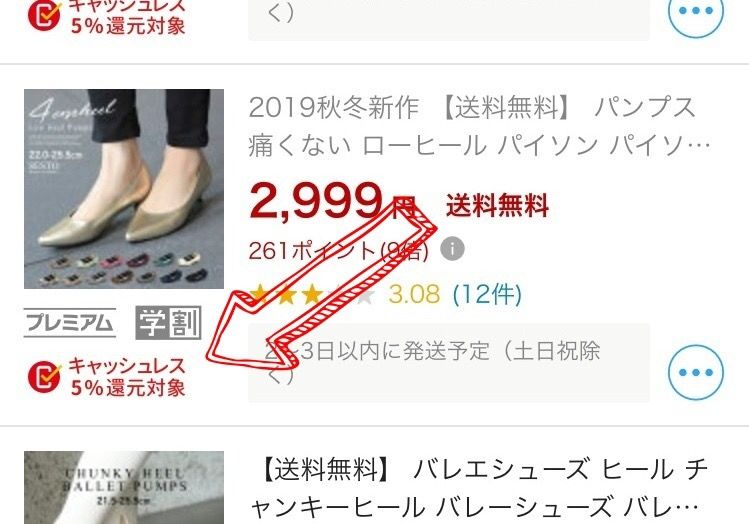Screen dimensions: 749x524
Task: Tap the top listing's shipping info box
Action: tap(449, 20)
